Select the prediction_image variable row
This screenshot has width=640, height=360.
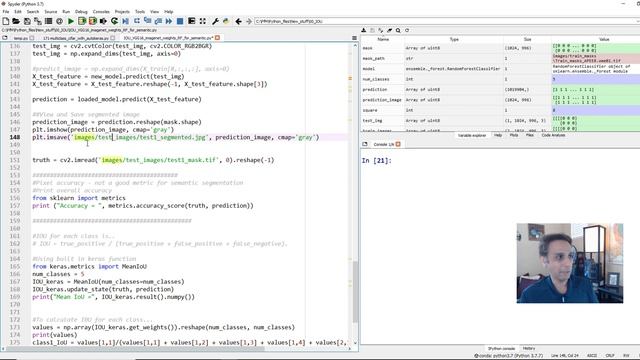tap(500, 100)
